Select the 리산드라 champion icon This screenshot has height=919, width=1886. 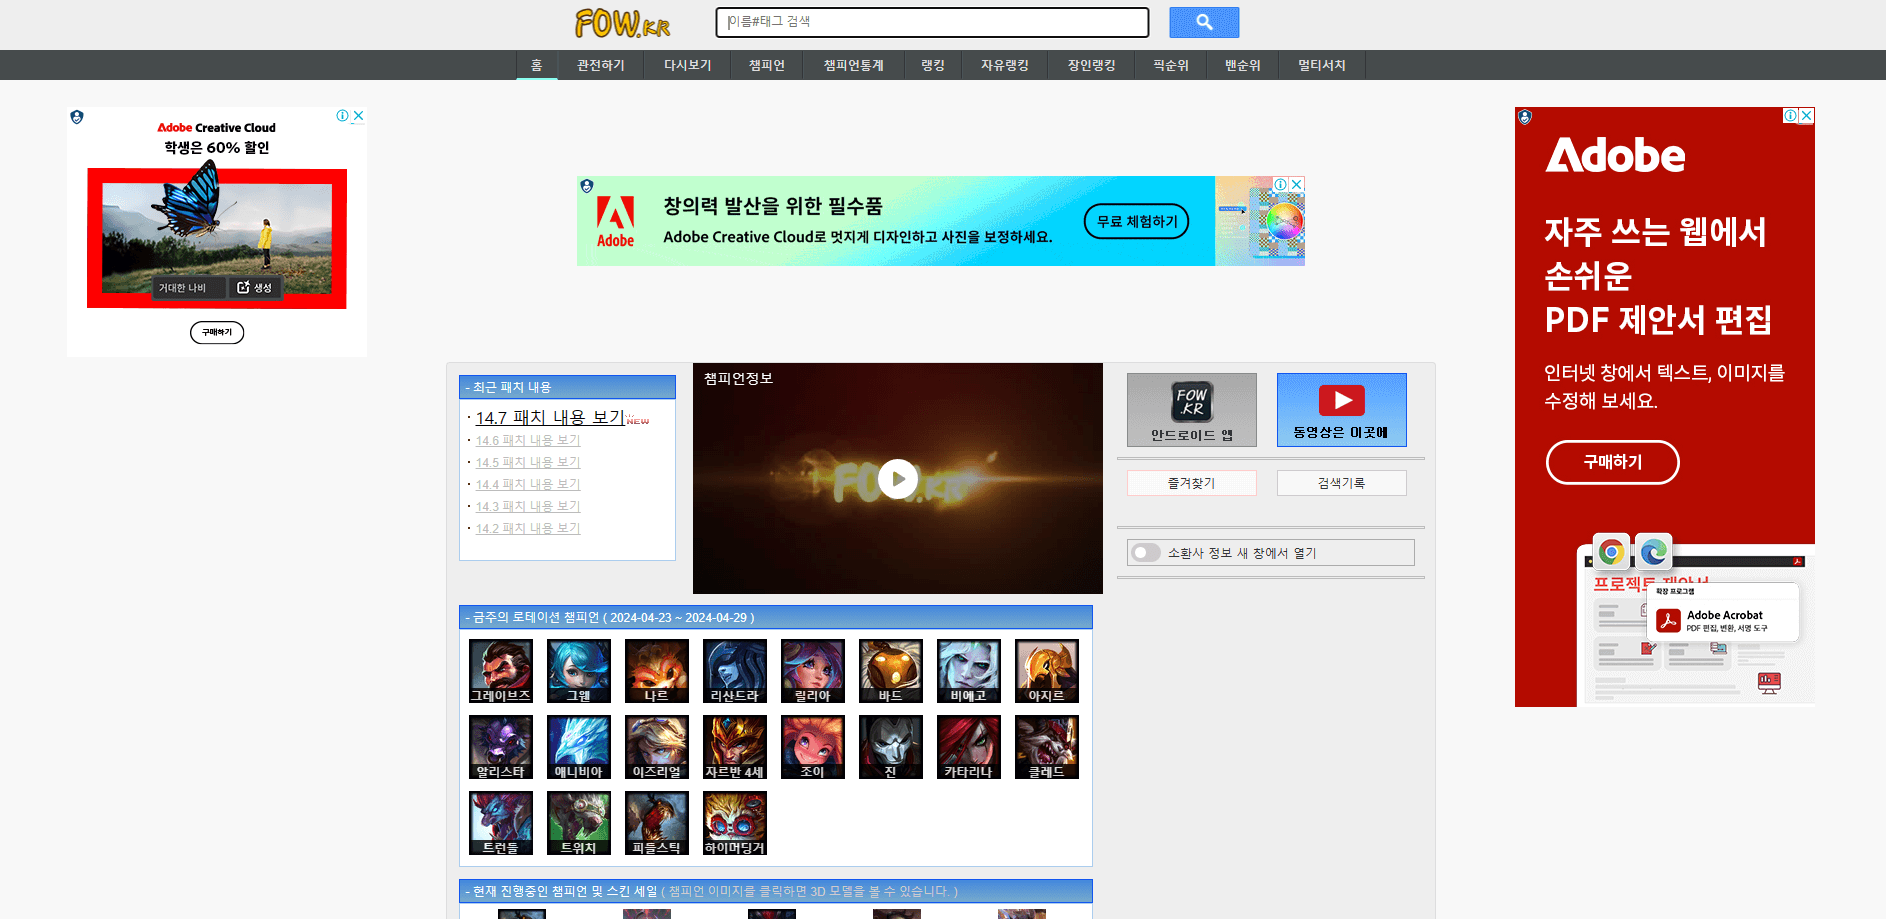tap(735, 671)
